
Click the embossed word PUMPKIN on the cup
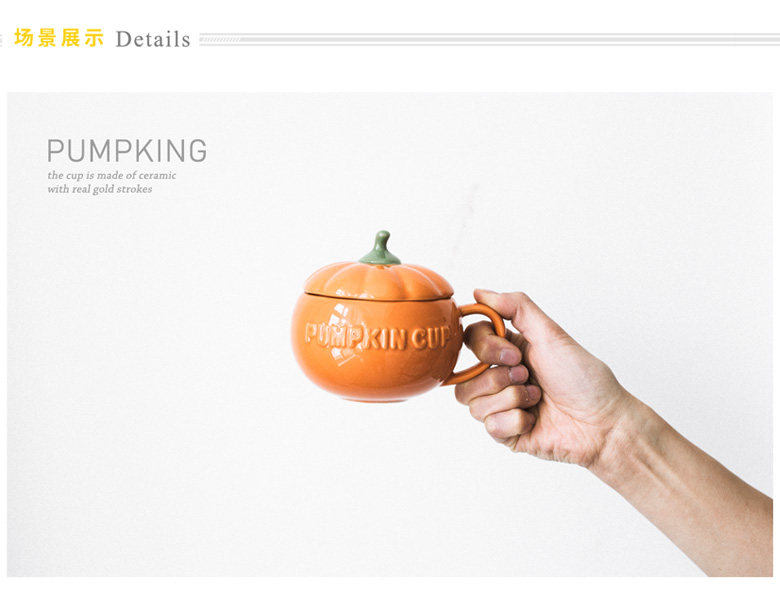coord(356,336)
